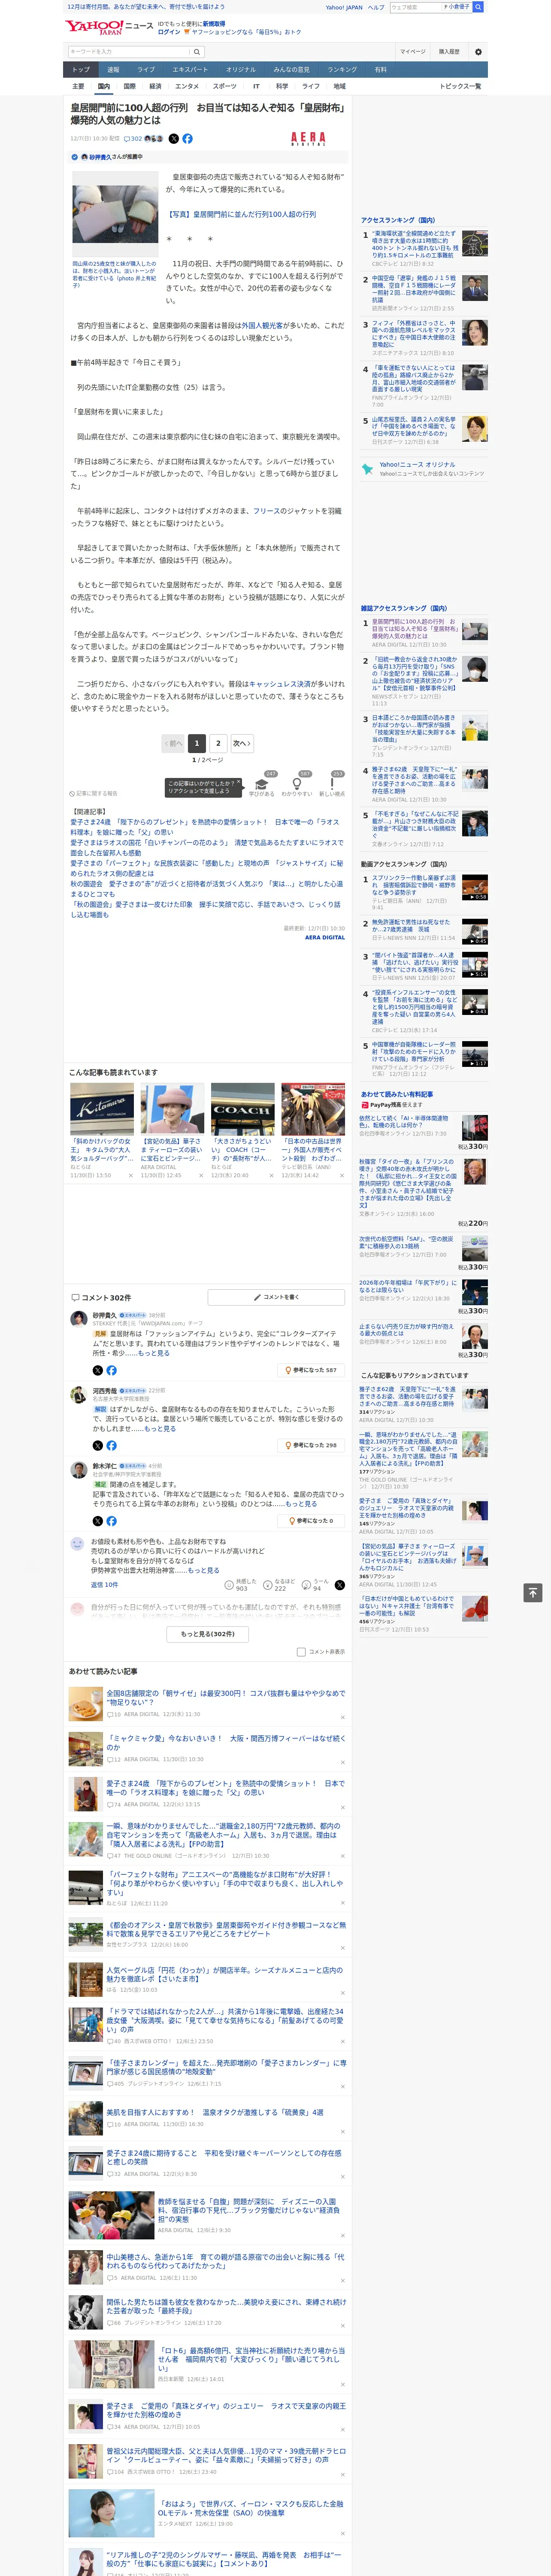Click the 記事に関する報告 link
The height and width of the screenshot is (2576, 551).
(94, 794)
